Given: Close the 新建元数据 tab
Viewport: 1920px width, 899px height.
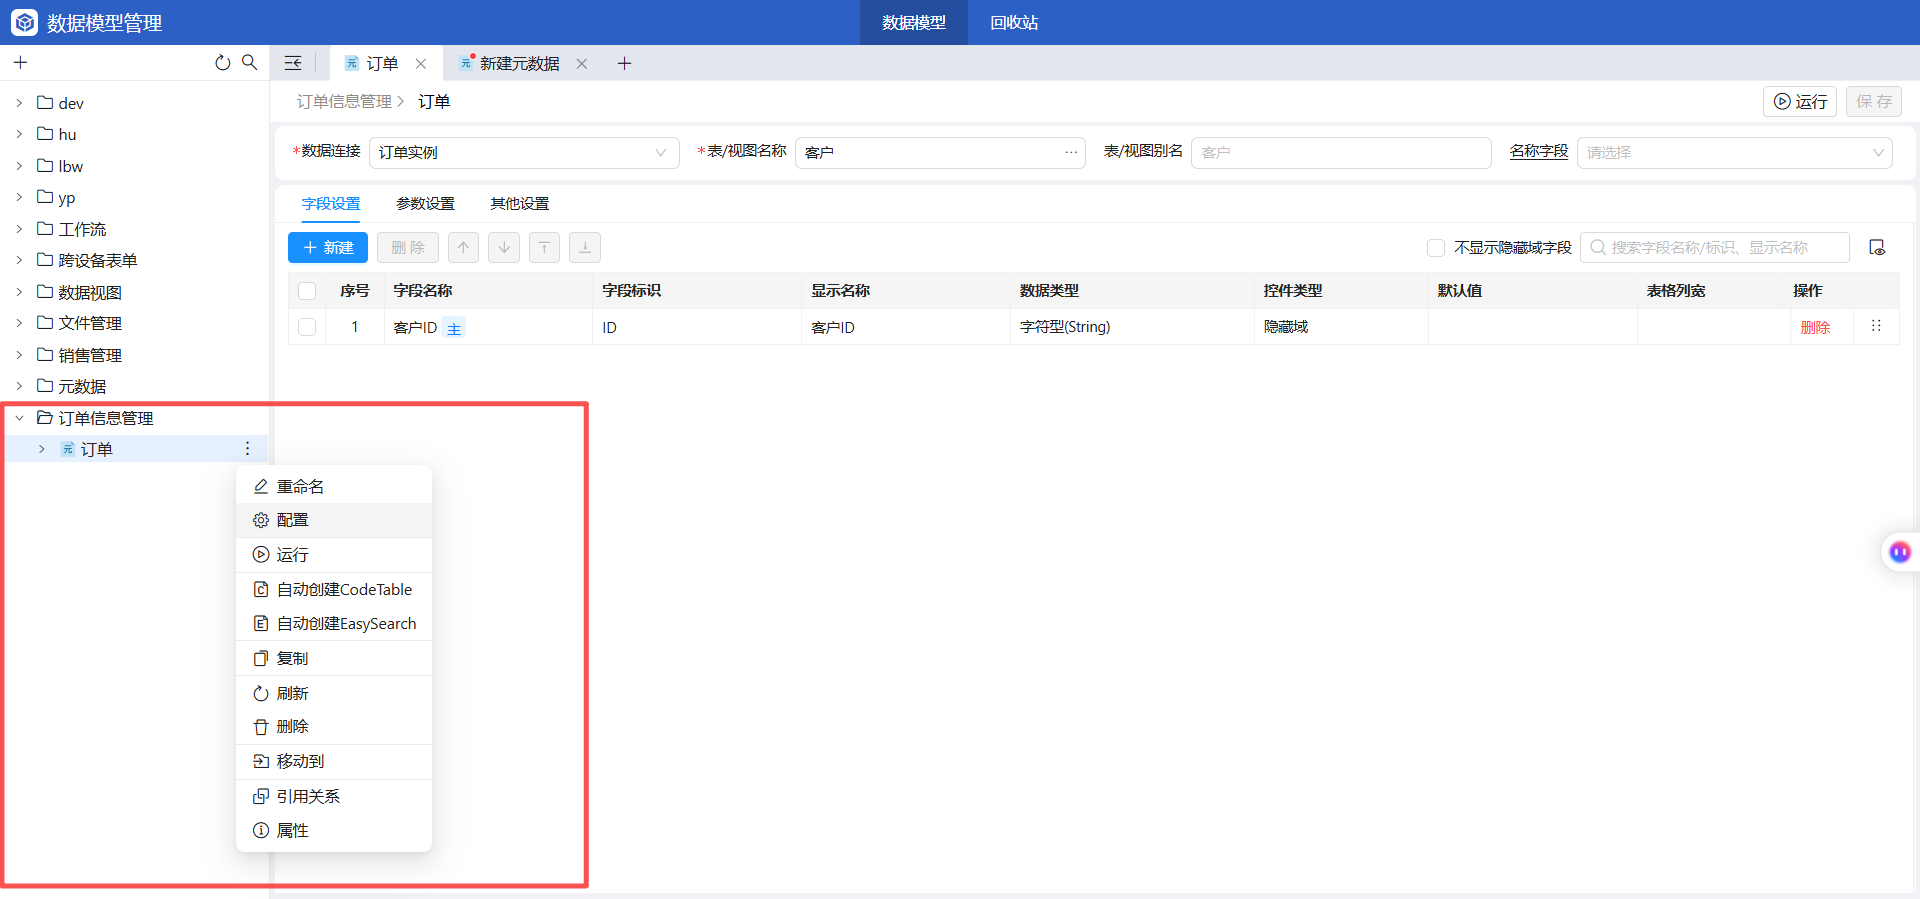Looking at the screenshot, I should 582,63.
